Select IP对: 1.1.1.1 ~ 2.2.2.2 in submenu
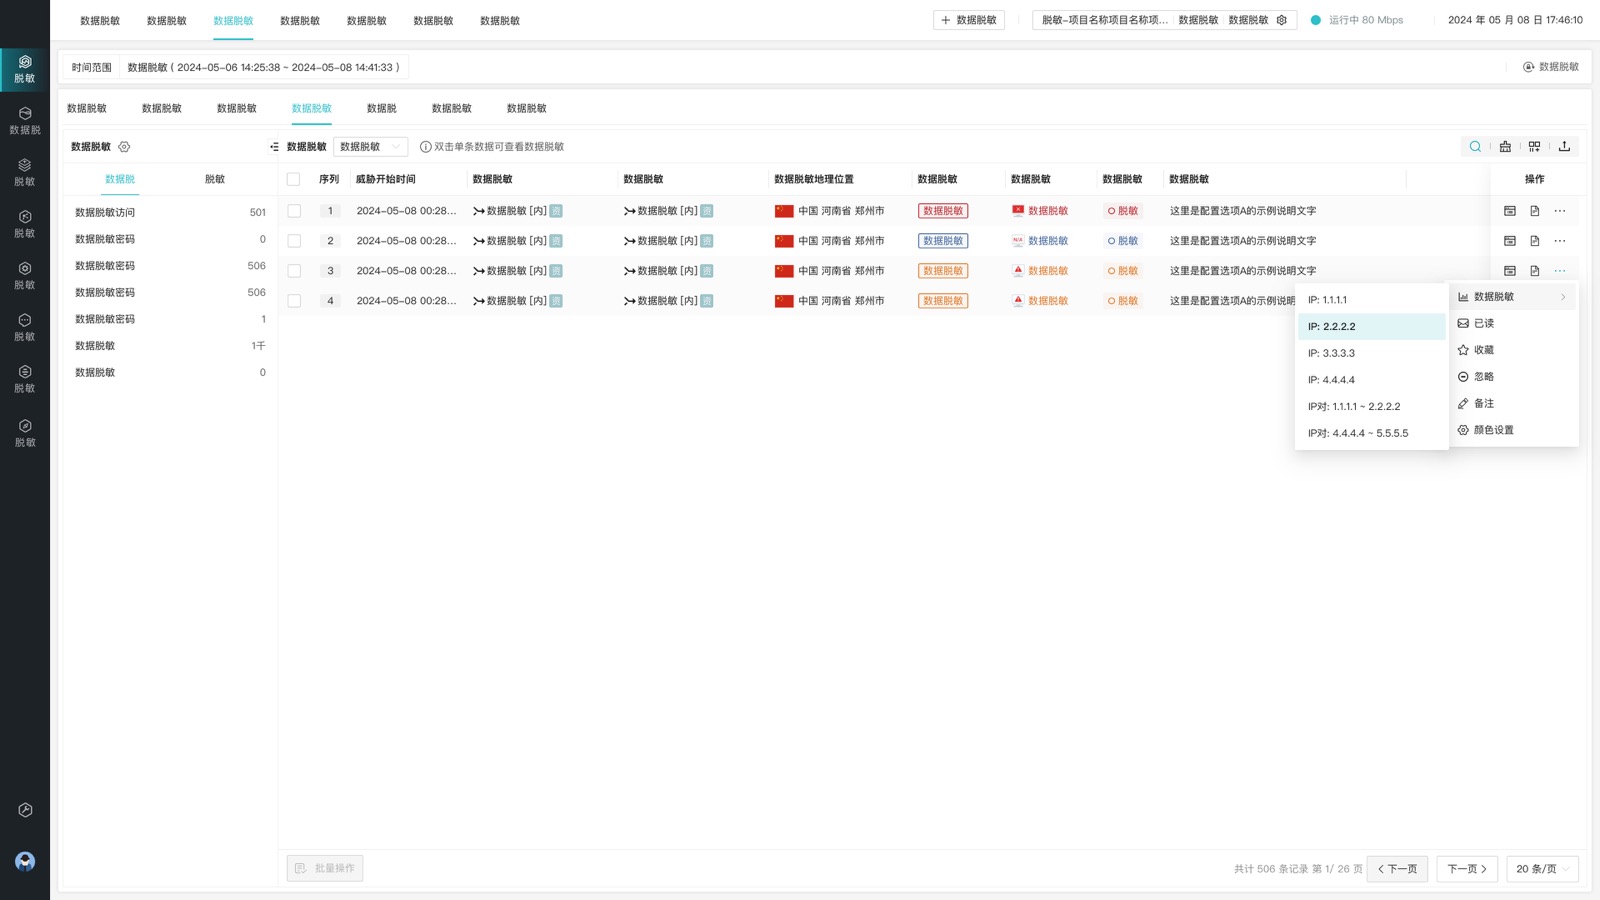1600x900 pixels. click(x=1372, y=407)
